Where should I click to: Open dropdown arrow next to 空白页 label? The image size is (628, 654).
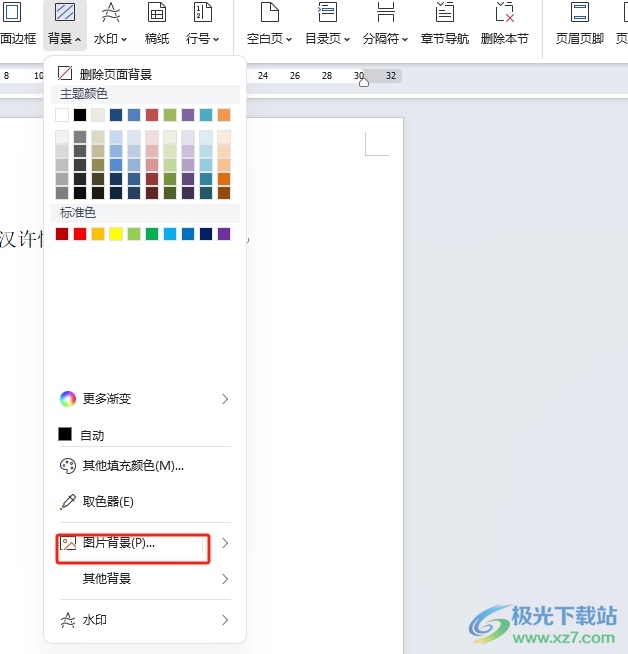point(289,40)
